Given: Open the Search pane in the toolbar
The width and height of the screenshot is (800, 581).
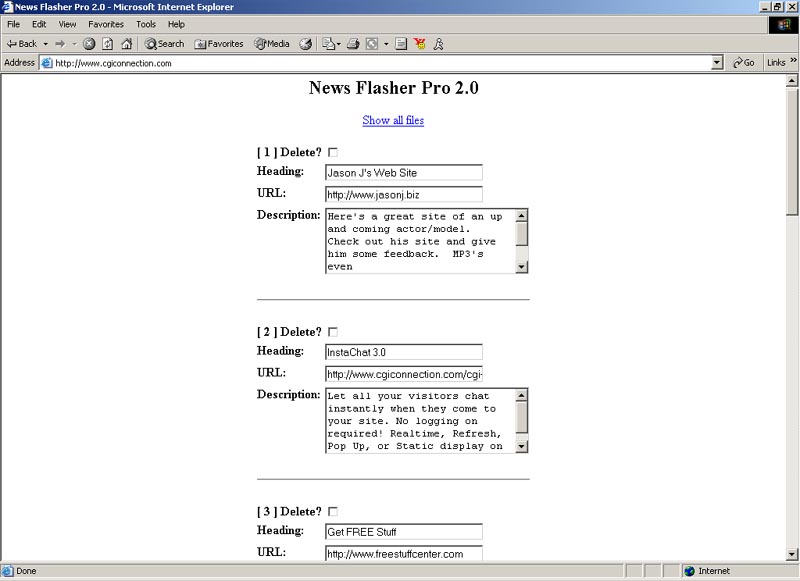Looking at the screenshot, I should (164, 44).
